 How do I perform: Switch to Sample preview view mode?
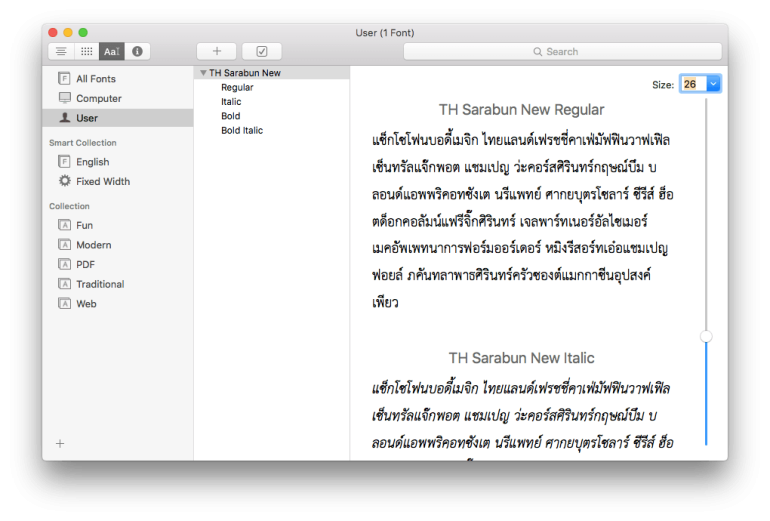pyautogui.click(x=62, y=51)
